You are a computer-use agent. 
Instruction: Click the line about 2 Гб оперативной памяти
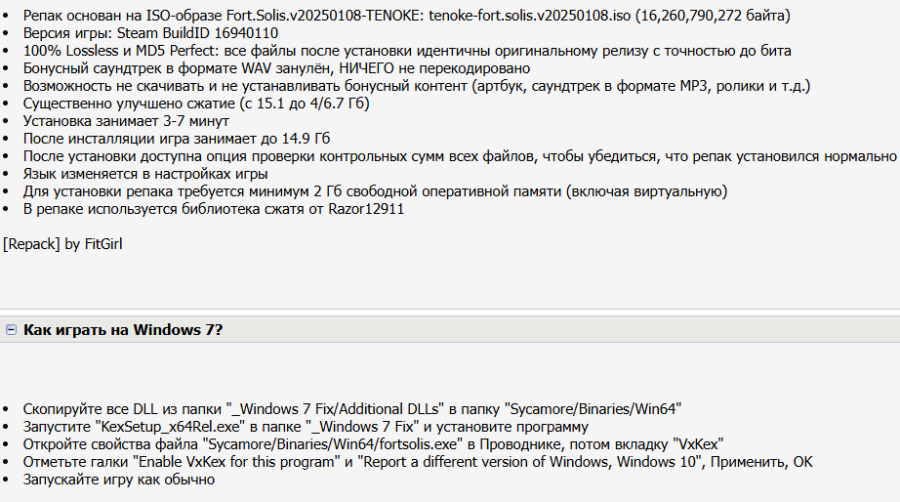[x=375, y=192]
